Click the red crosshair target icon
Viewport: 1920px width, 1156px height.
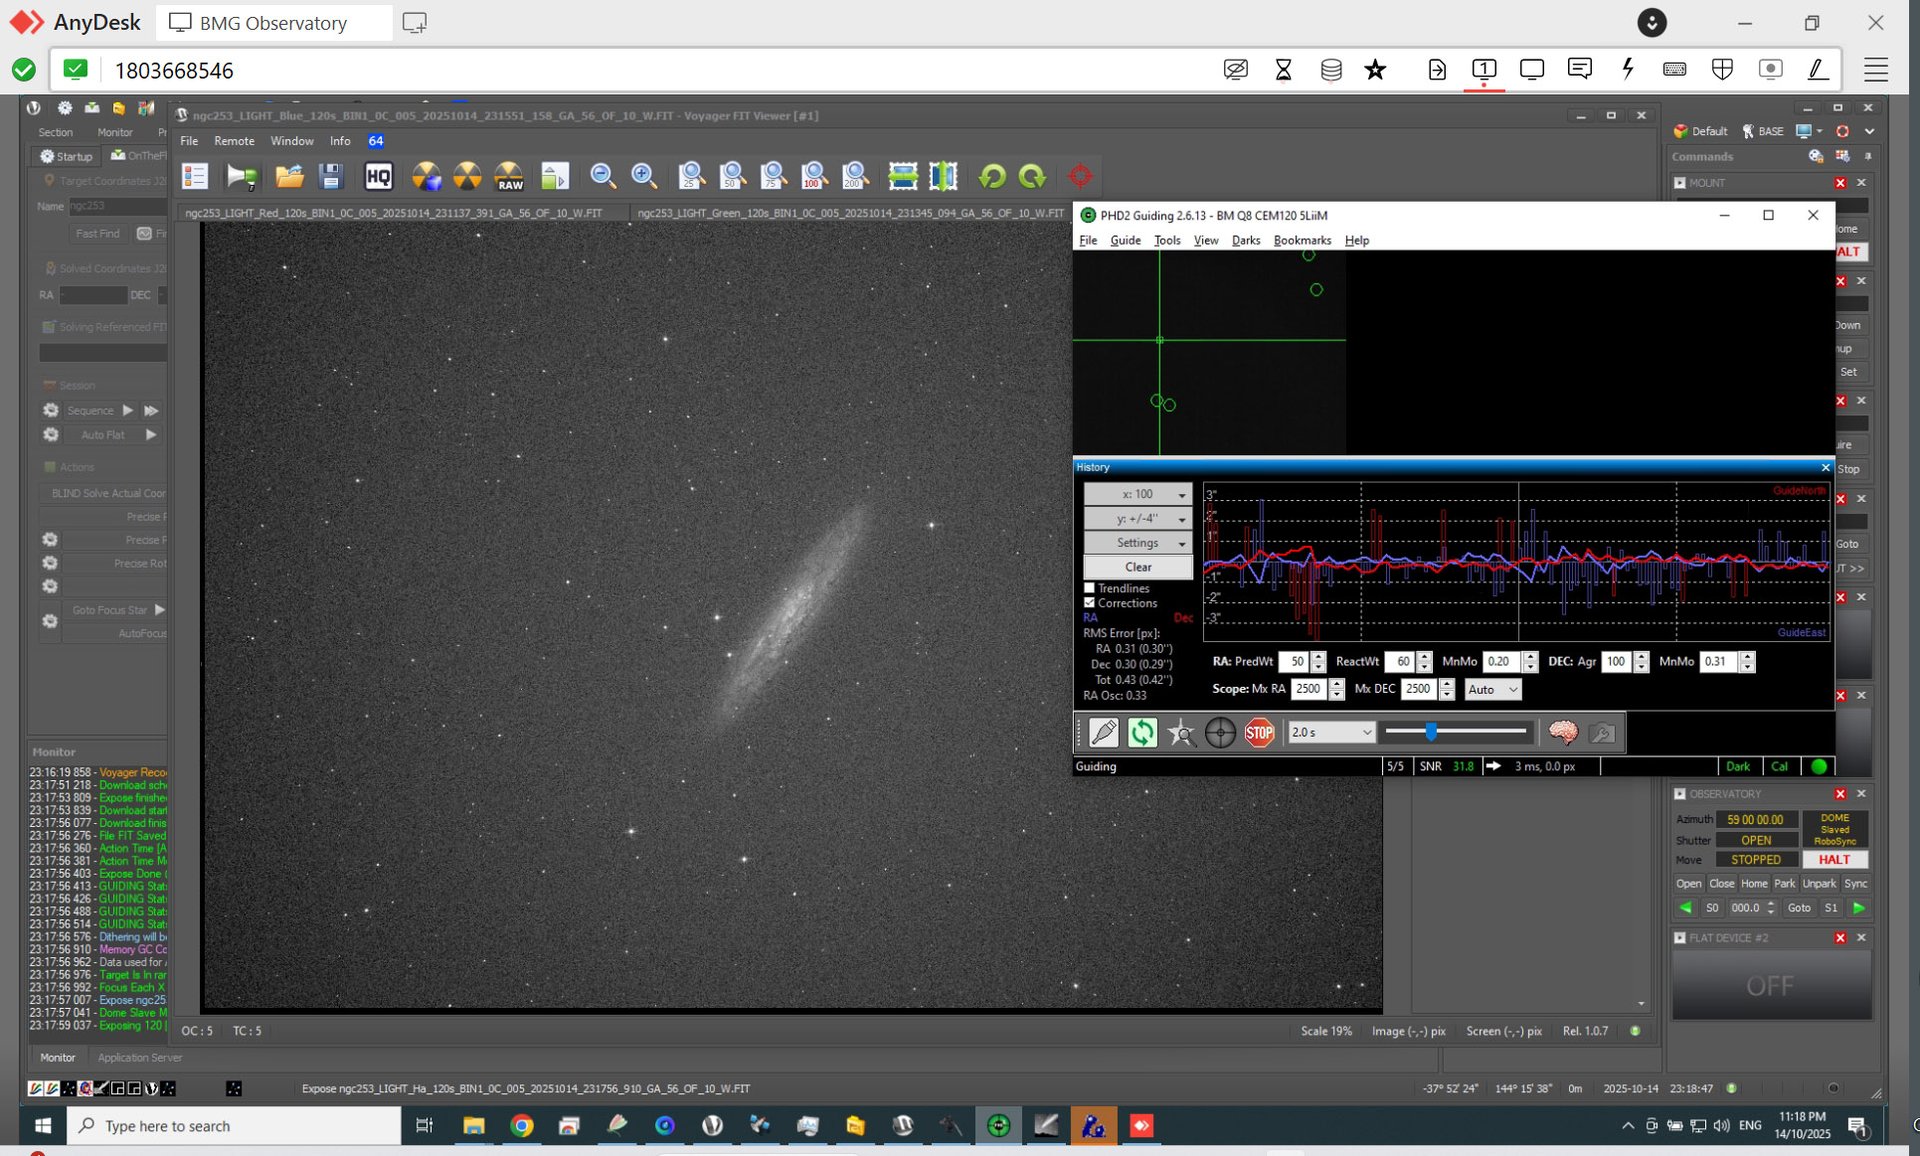[1080, 177]
